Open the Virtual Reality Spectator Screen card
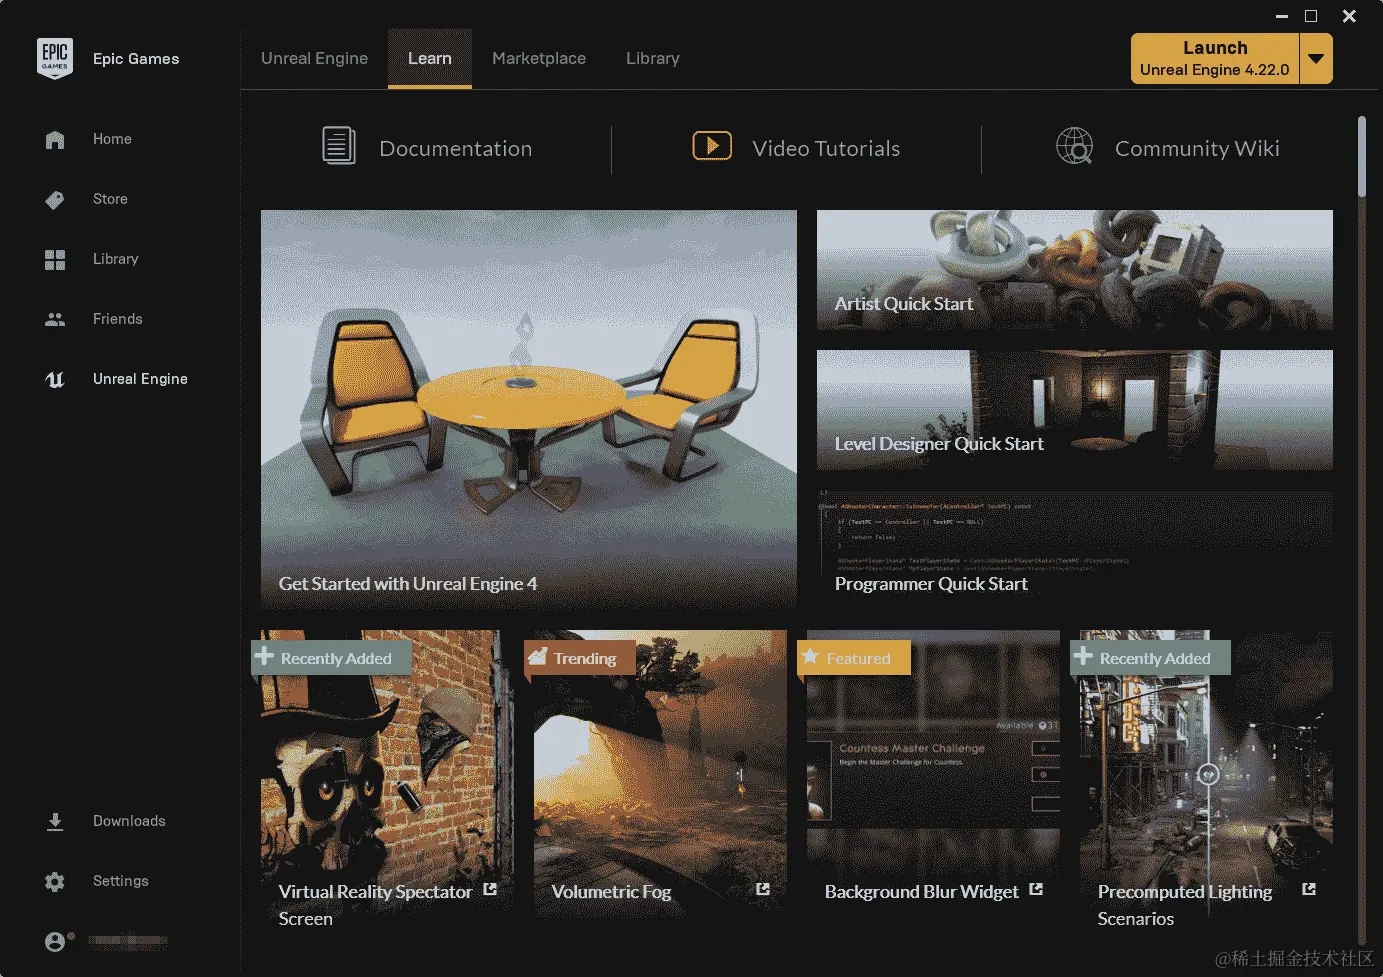The width and height of the screenshot is (1383, 977). (x=387, y=780)
